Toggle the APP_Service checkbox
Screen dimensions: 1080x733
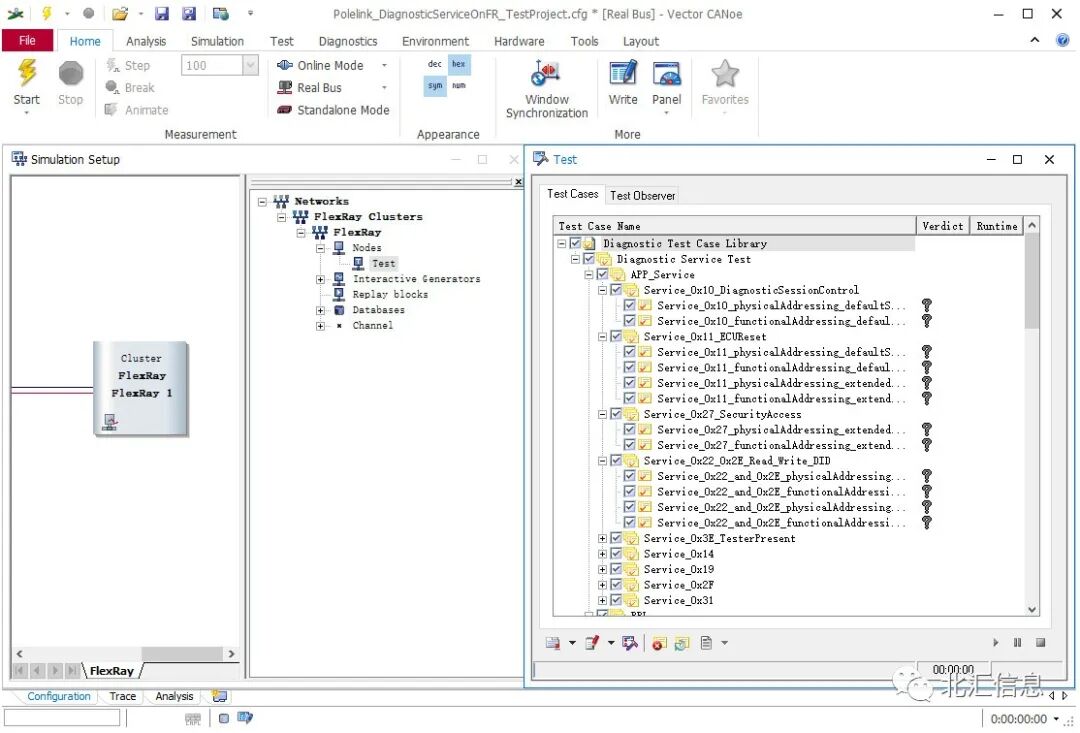coord(603,274)
